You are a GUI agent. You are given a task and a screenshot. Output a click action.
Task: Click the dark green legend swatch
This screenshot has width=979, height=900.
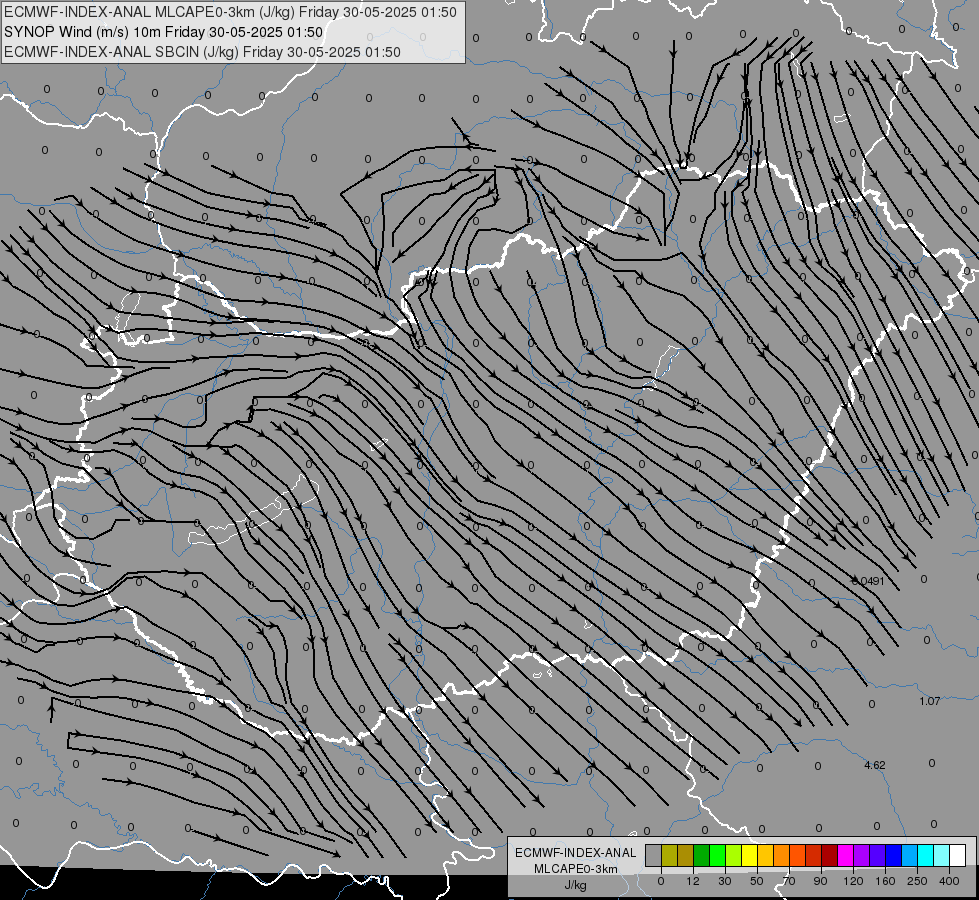pos(702,855)
